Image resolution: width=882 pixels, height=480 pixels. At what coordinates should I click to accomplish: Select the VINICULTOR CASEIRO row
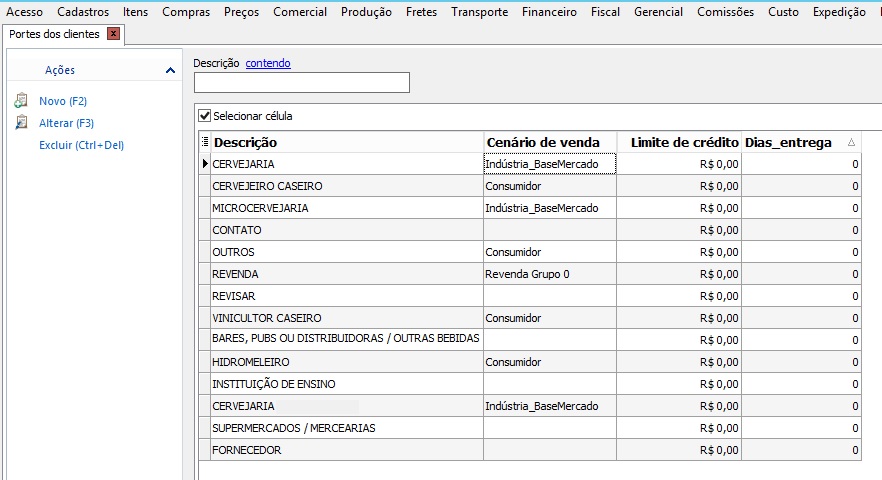pyautogui.click(x=530, y=318)
